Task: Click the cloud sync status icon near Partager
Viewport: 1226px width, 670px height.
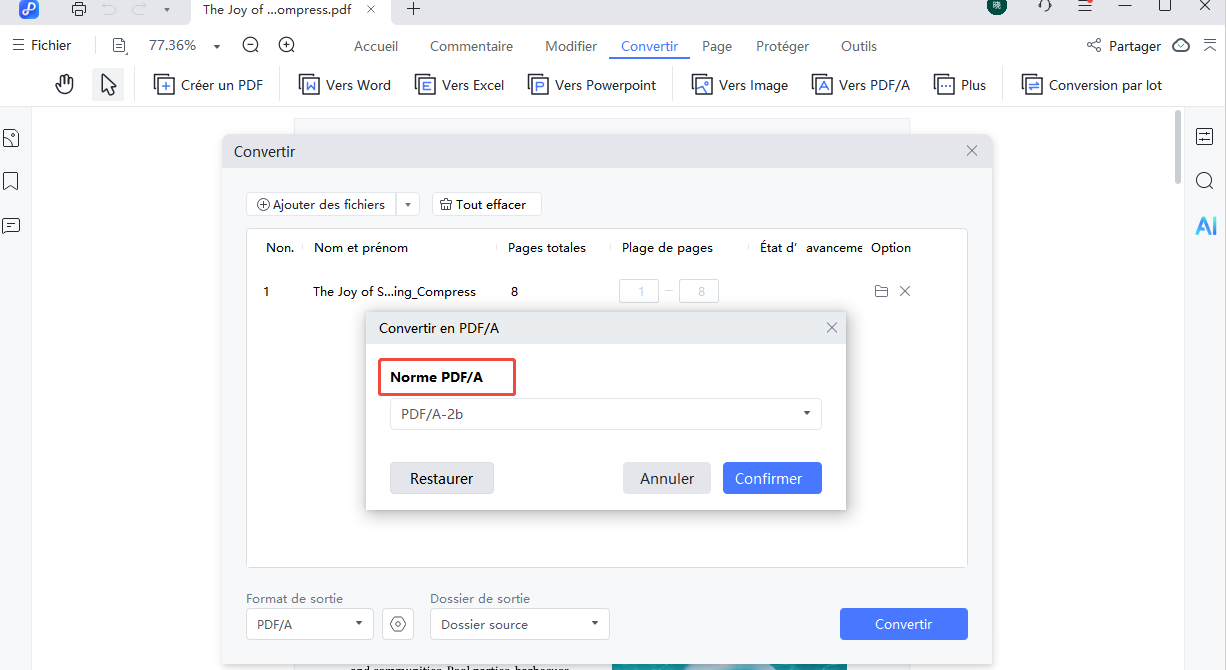Action: [1181, 46]
